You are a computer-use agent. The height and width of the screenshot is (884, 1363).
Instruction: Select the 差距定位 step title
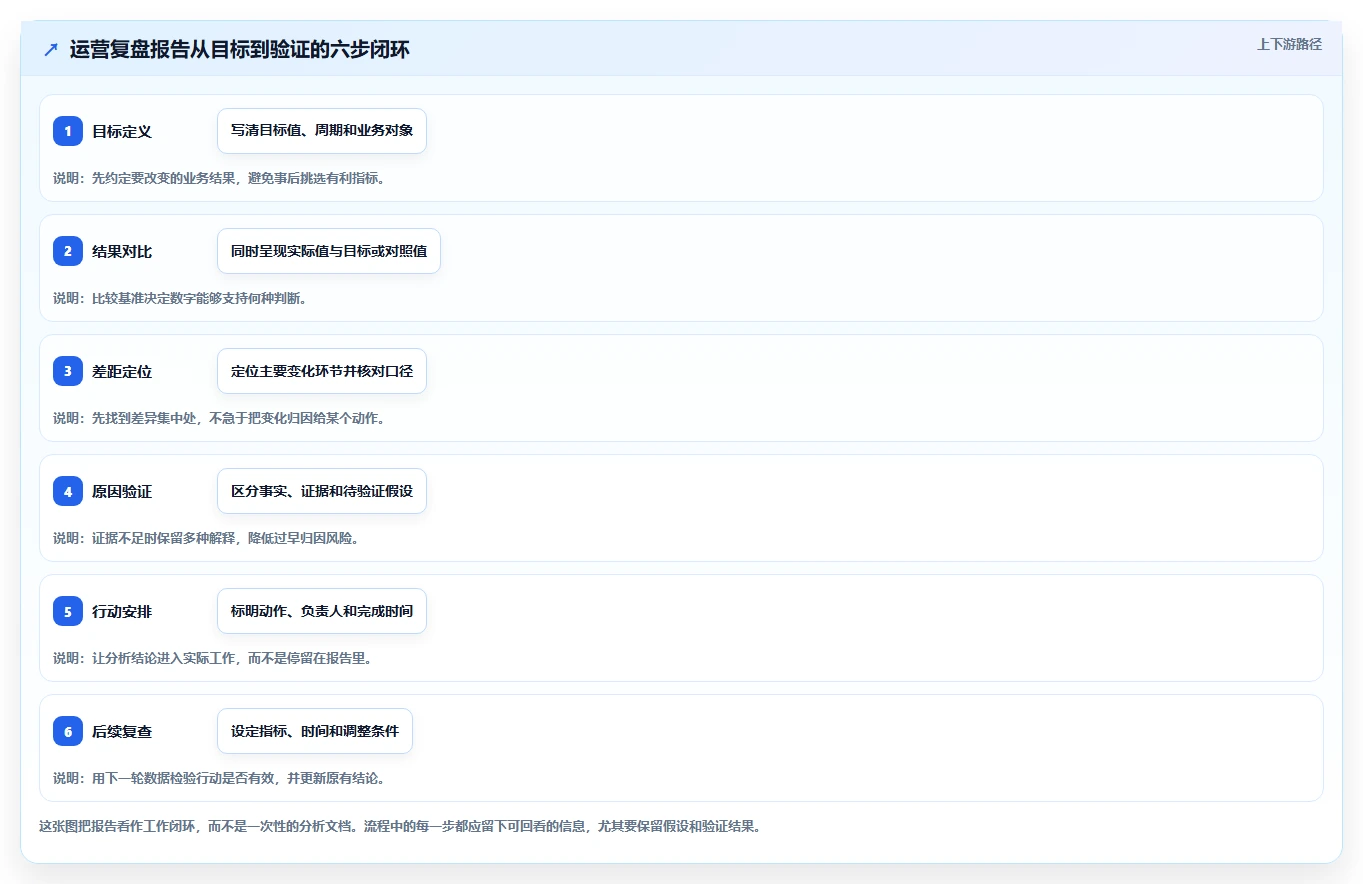click(x=122, y=371)
